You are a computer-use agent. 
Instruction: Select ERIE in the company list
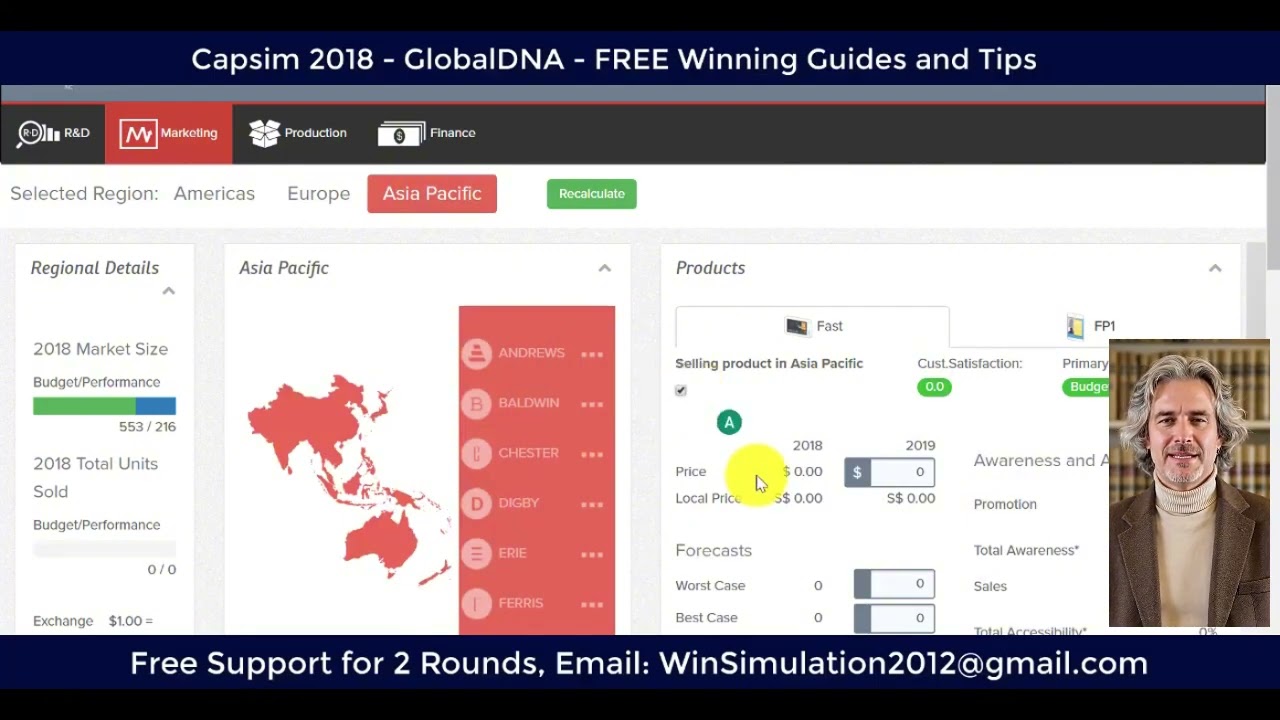coord(512,553)
